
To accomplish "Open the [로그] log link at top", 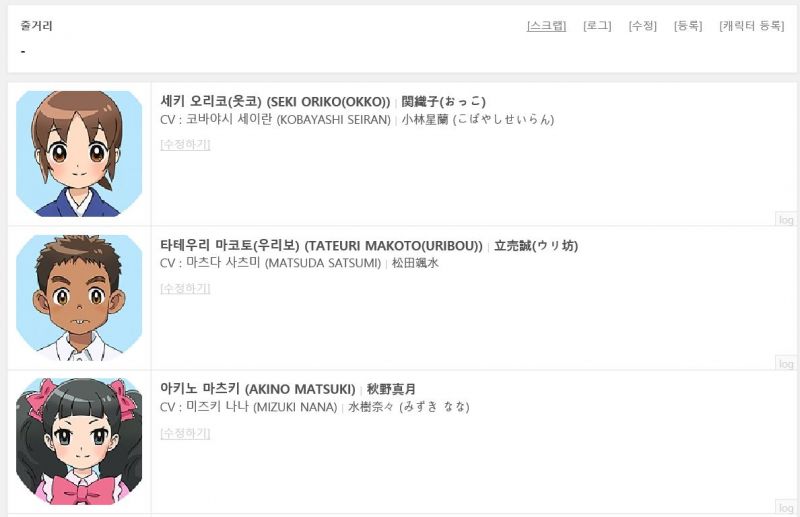I will point(597,26).
